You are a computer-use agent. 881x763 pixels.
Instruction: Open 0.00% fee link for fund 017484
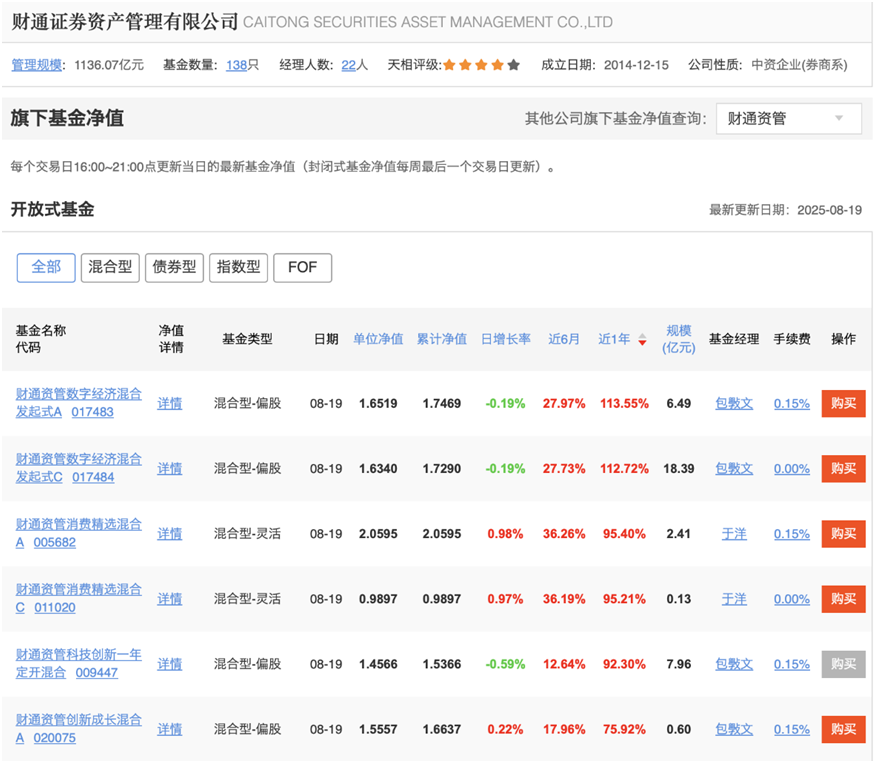tap(792, 469)
